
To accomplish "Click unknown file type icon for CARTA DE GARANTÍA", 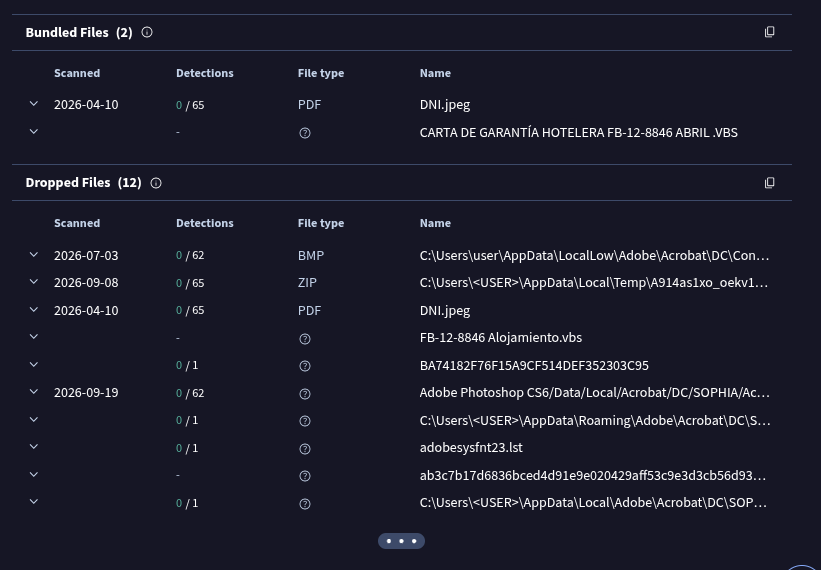I will pyautogui.click(x=305, y=133).
